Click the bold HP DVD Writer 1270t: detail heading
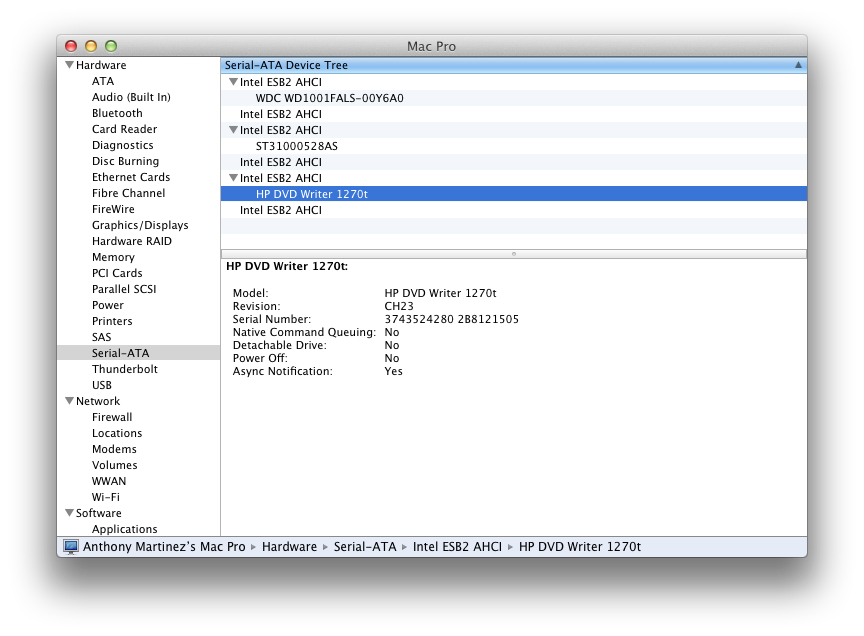 pyautogui.click(x=287, y=266)
